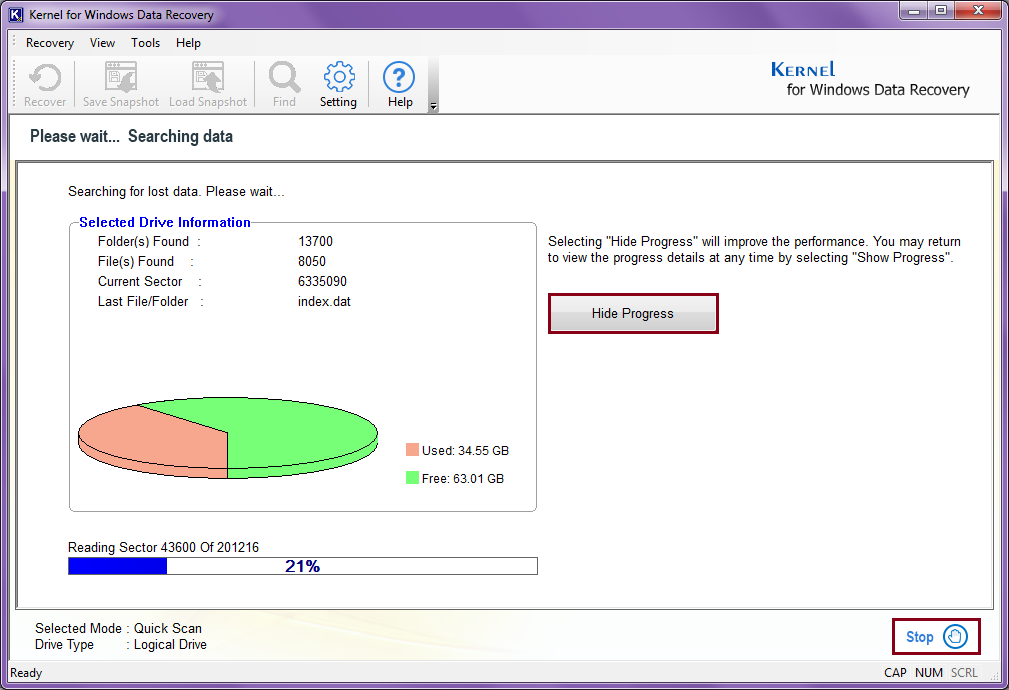The image size is (1009, 690).
Task: Click the Selected Drive Information heading
Action: click(165, 222)
